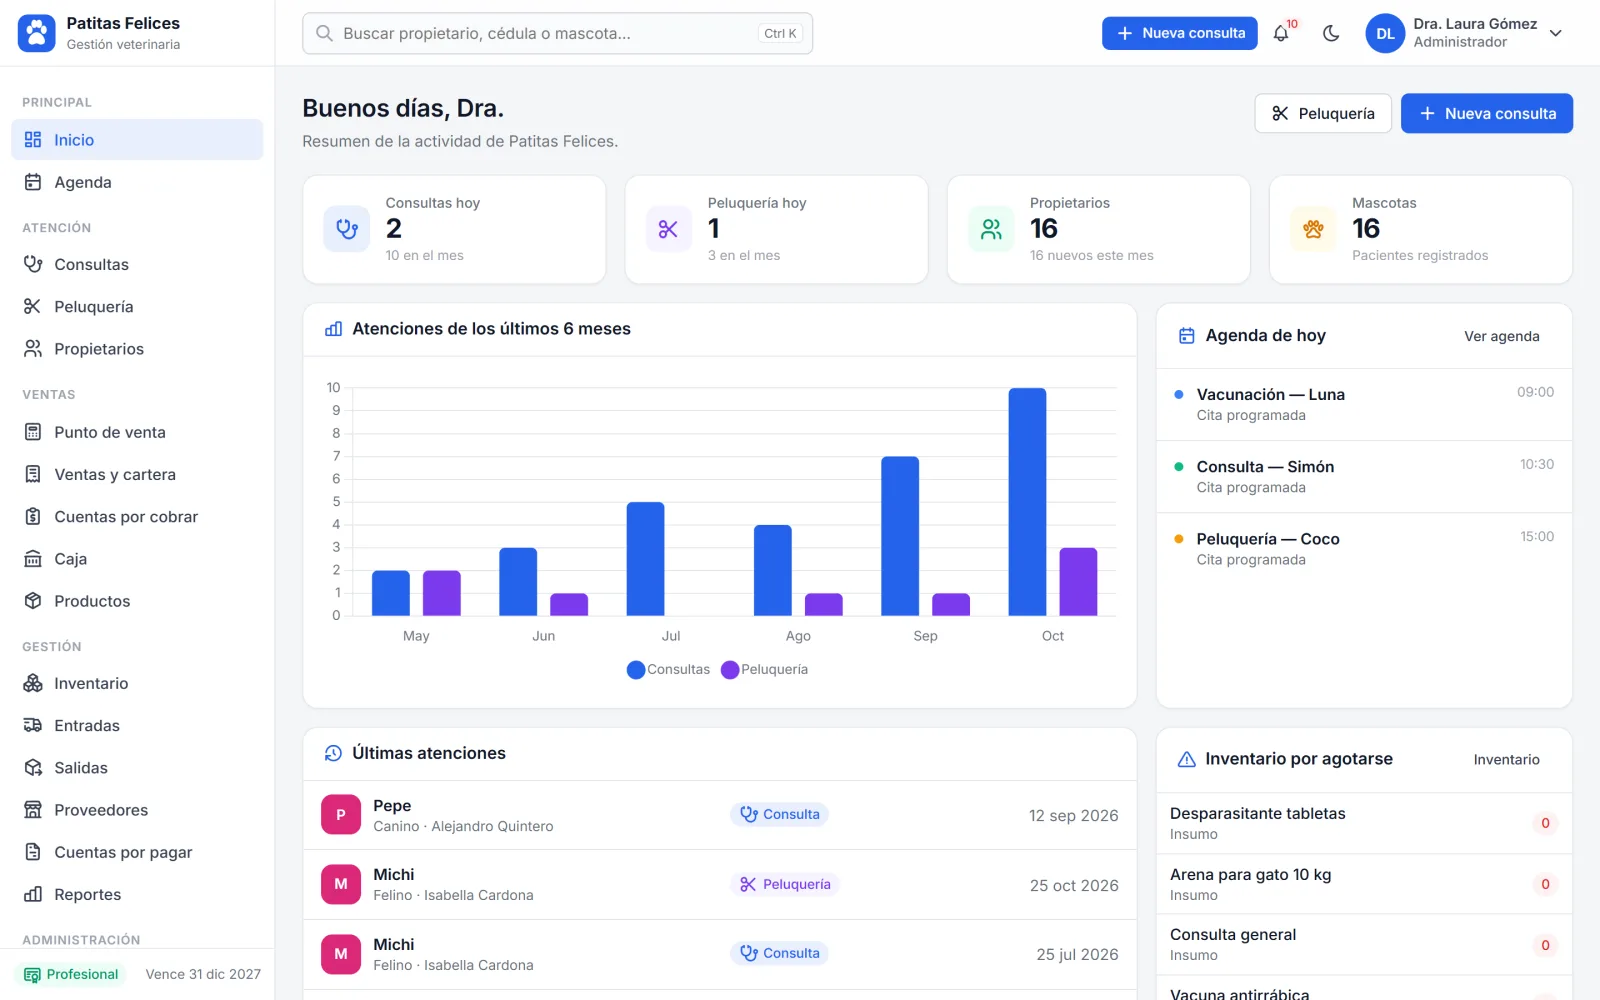Focus the Buscar propietario search field

click(557, 33)
